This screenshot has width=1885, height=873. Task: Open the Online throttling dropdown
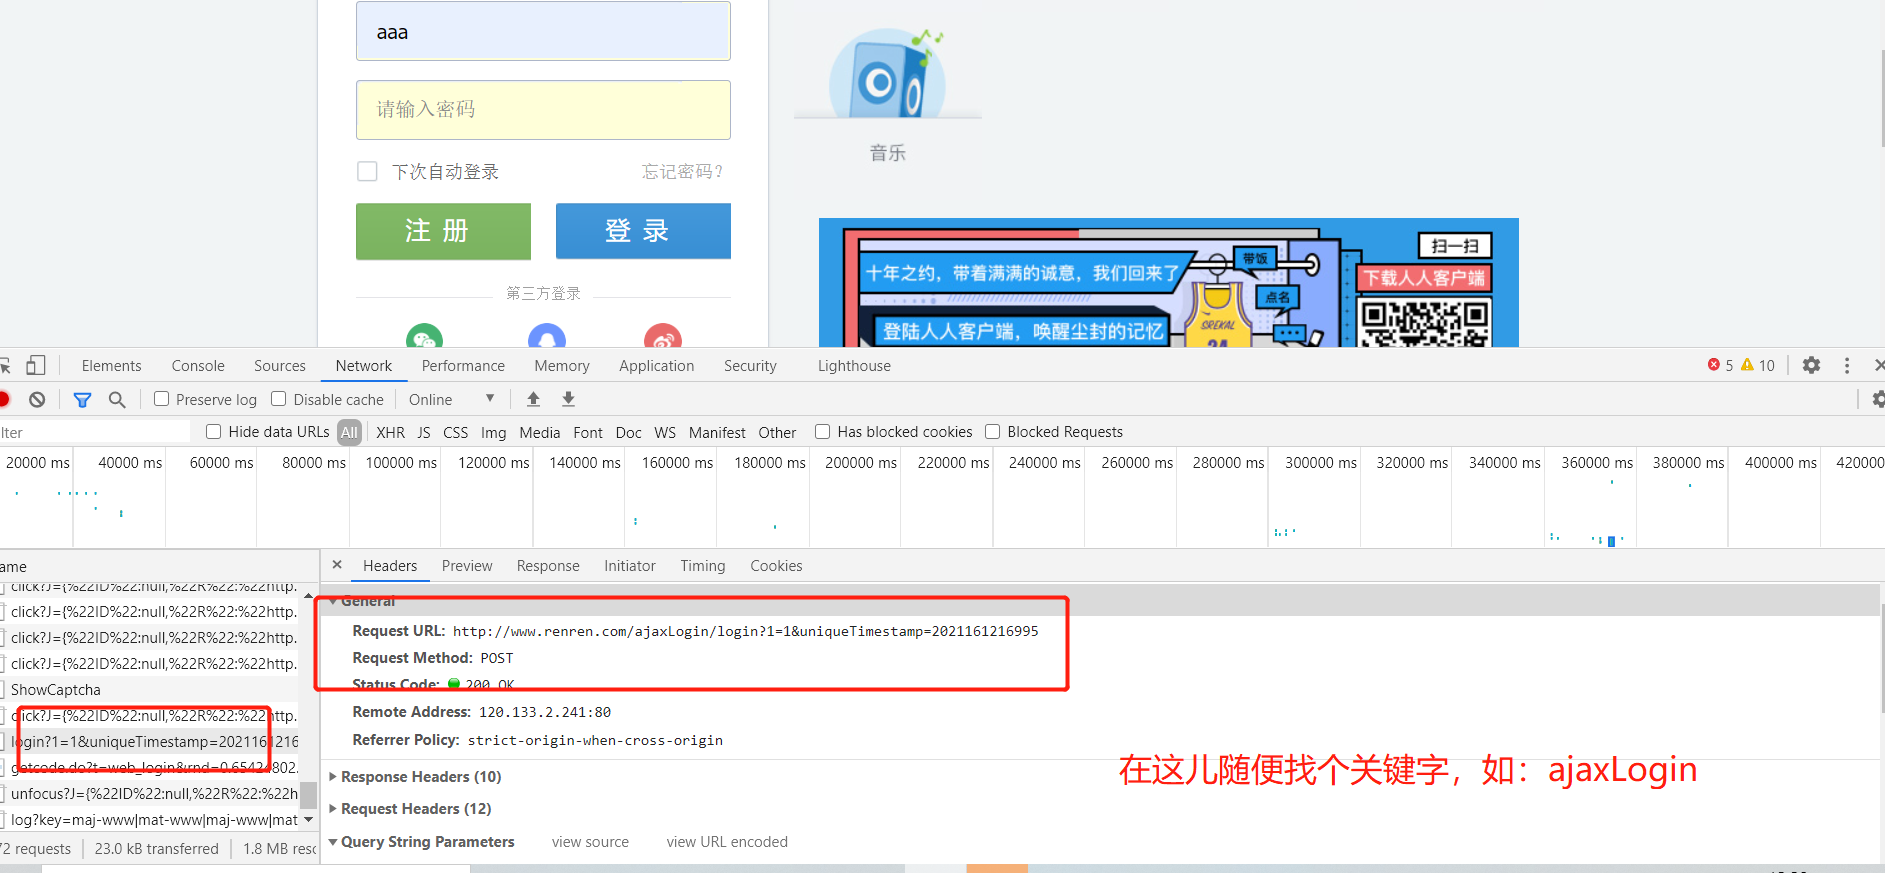(x=451, y=399)
